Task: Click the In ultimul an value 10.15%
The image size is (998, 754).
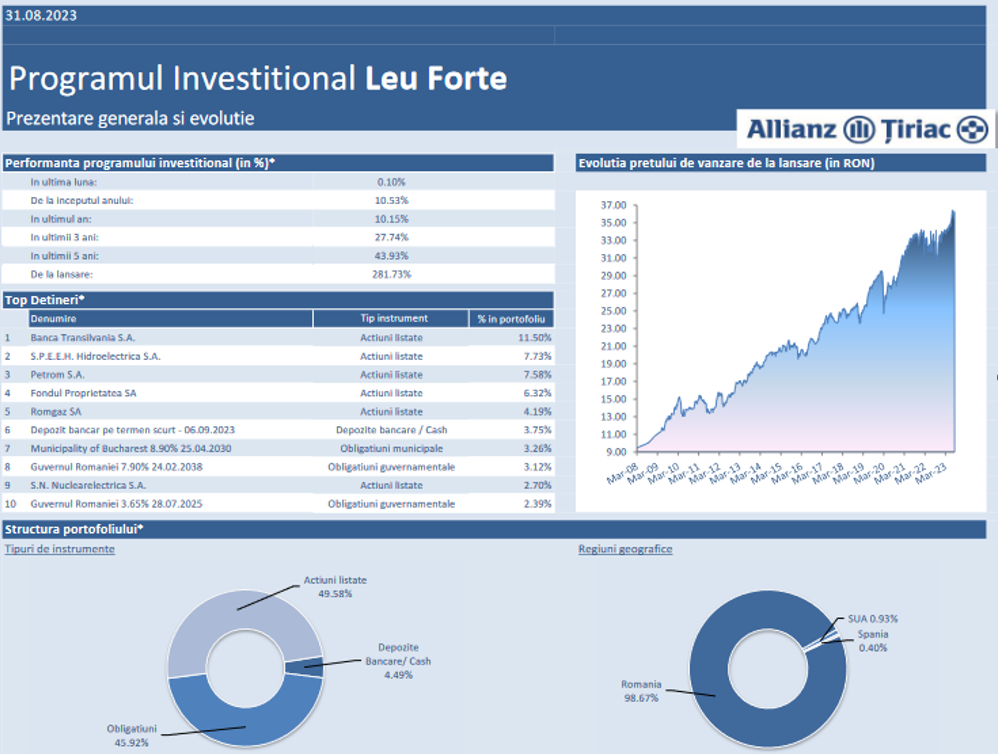Action: [391, 219]
